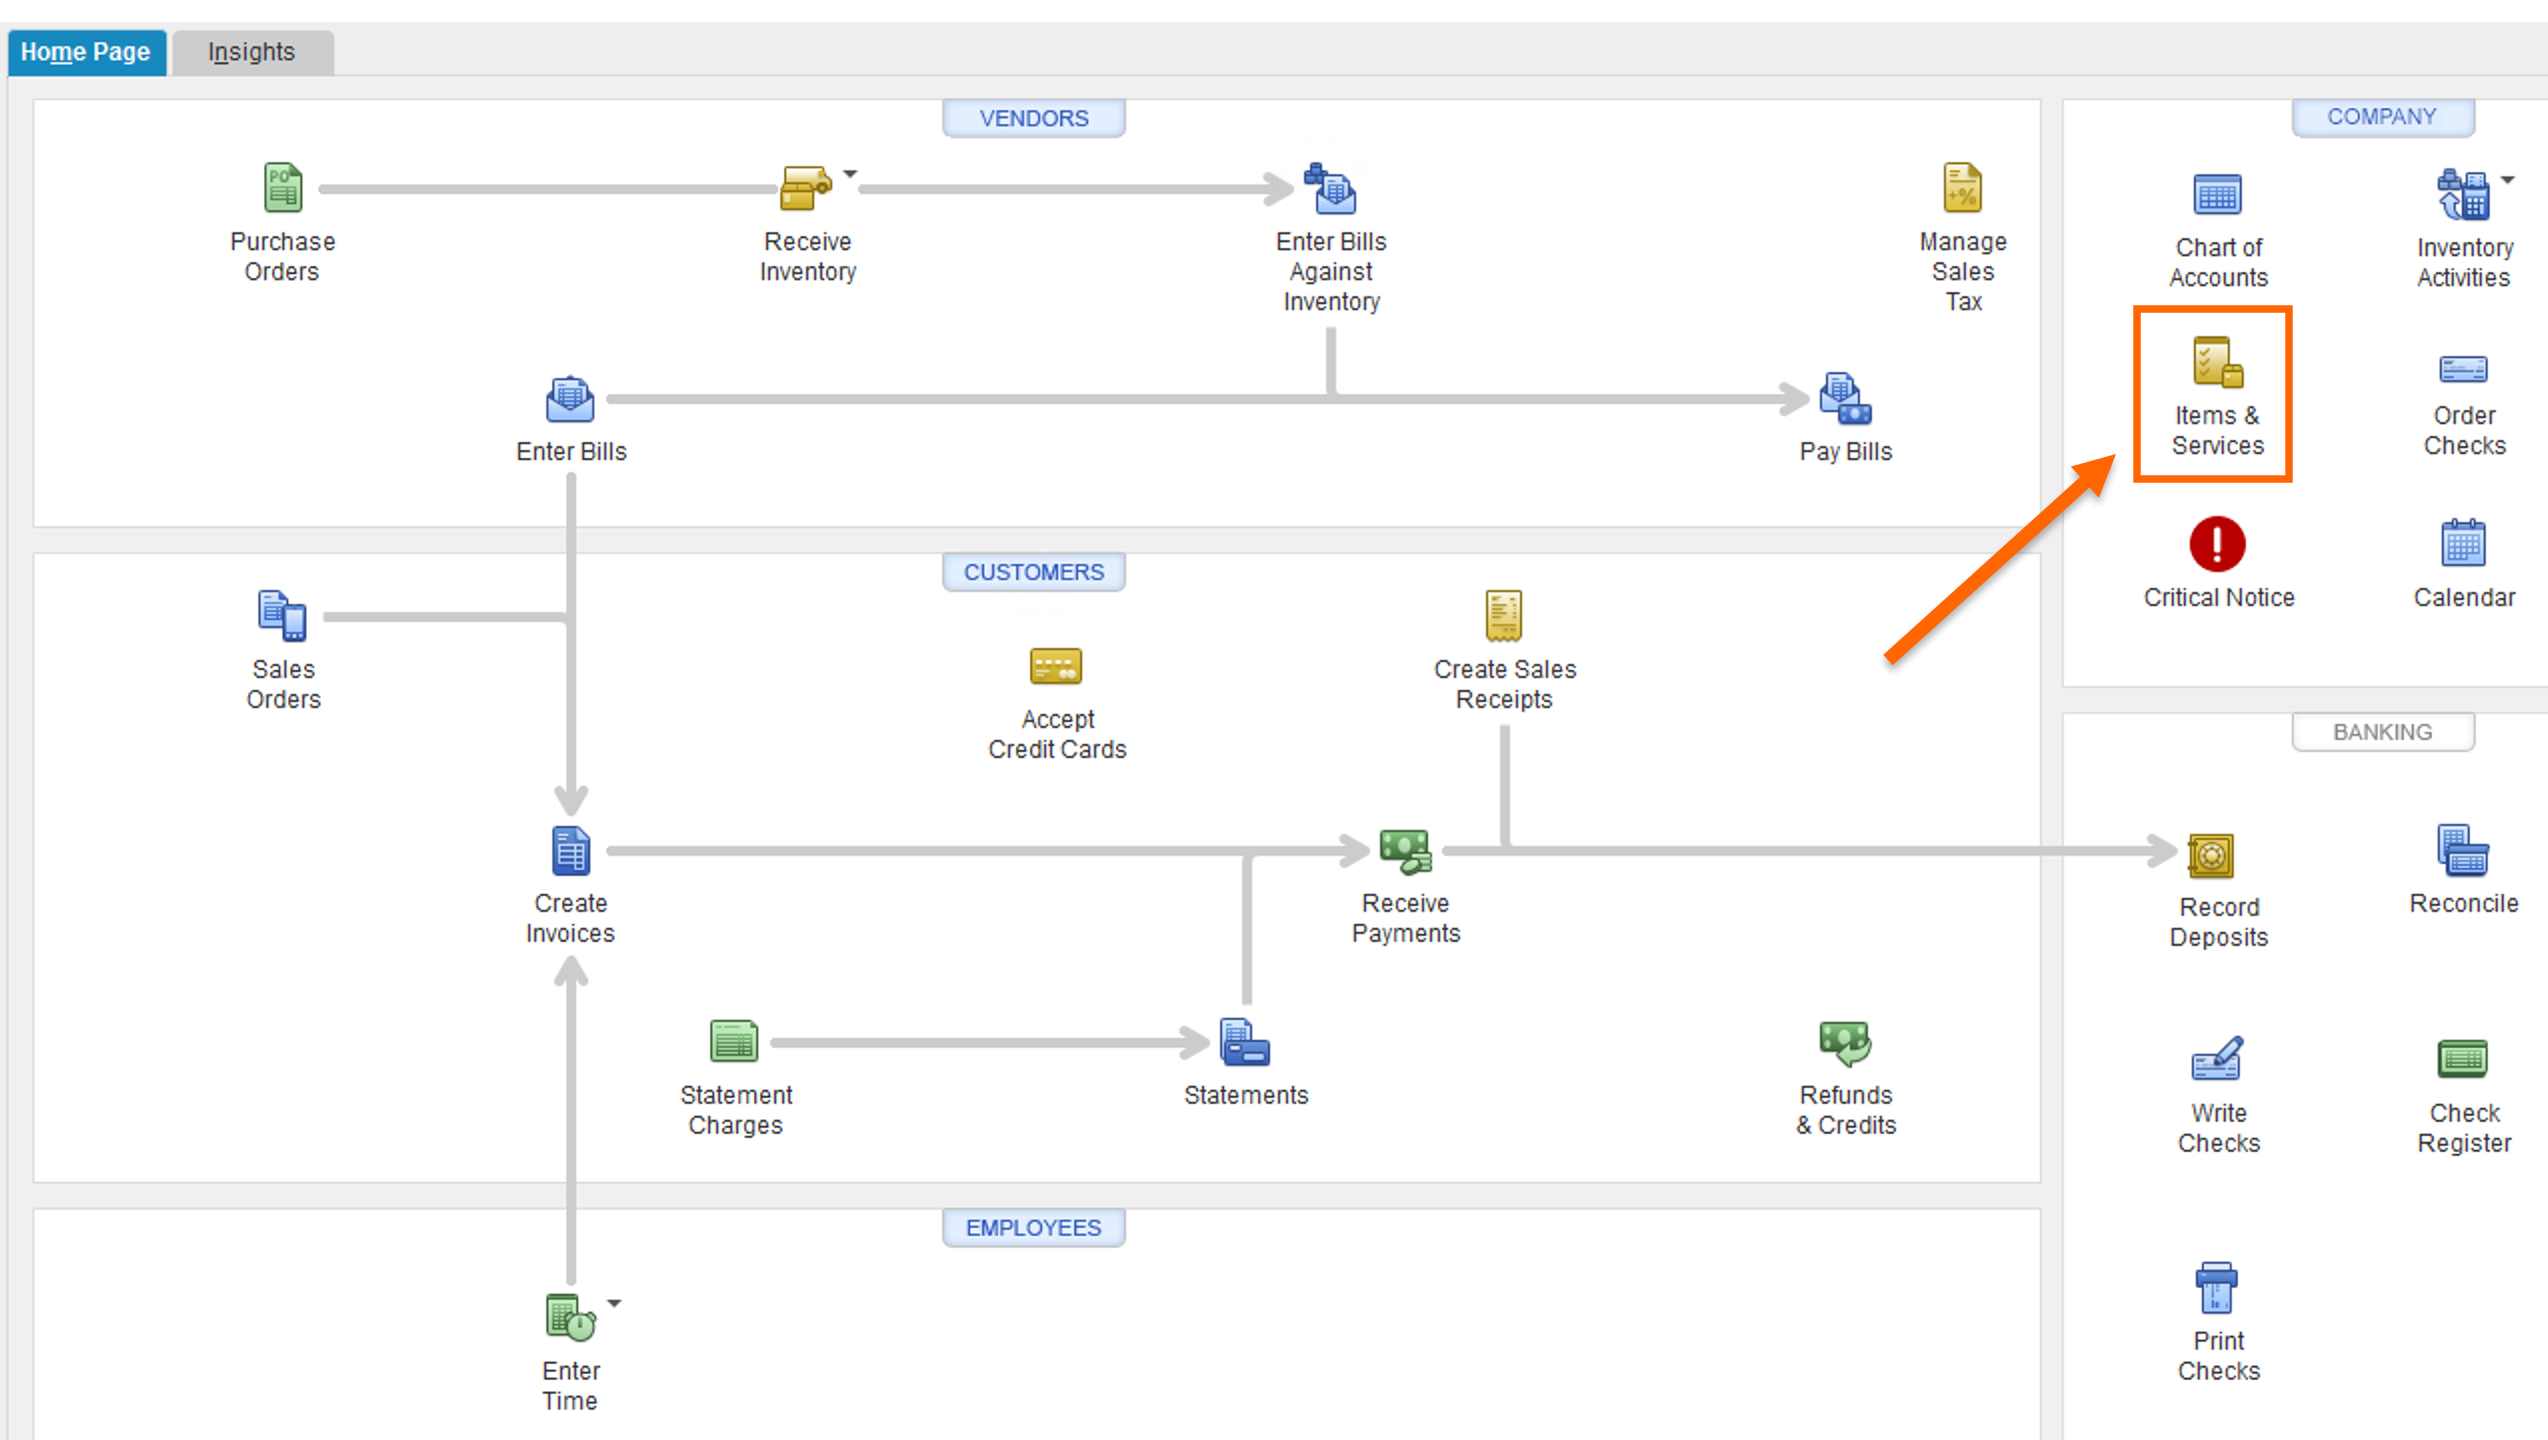2548x1440 pixels.
Task: Open Record Deposits
Action: click(2211, 856)
